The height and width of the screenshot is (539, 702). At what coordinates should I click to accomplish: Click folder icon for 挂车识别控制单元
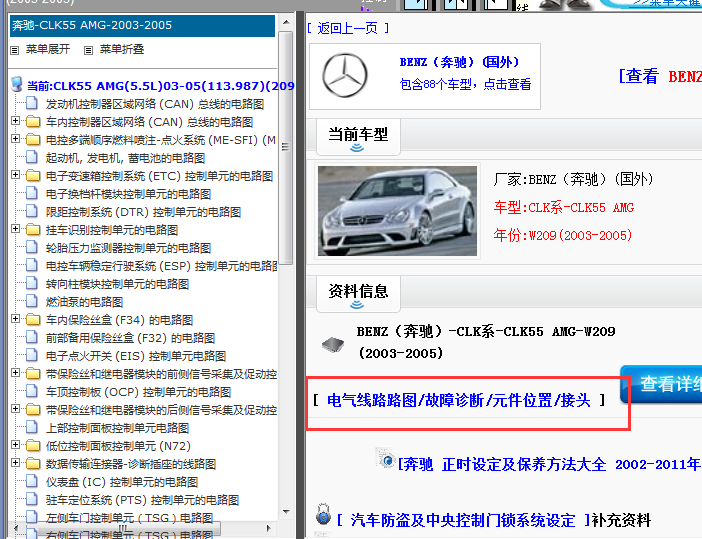33,230
